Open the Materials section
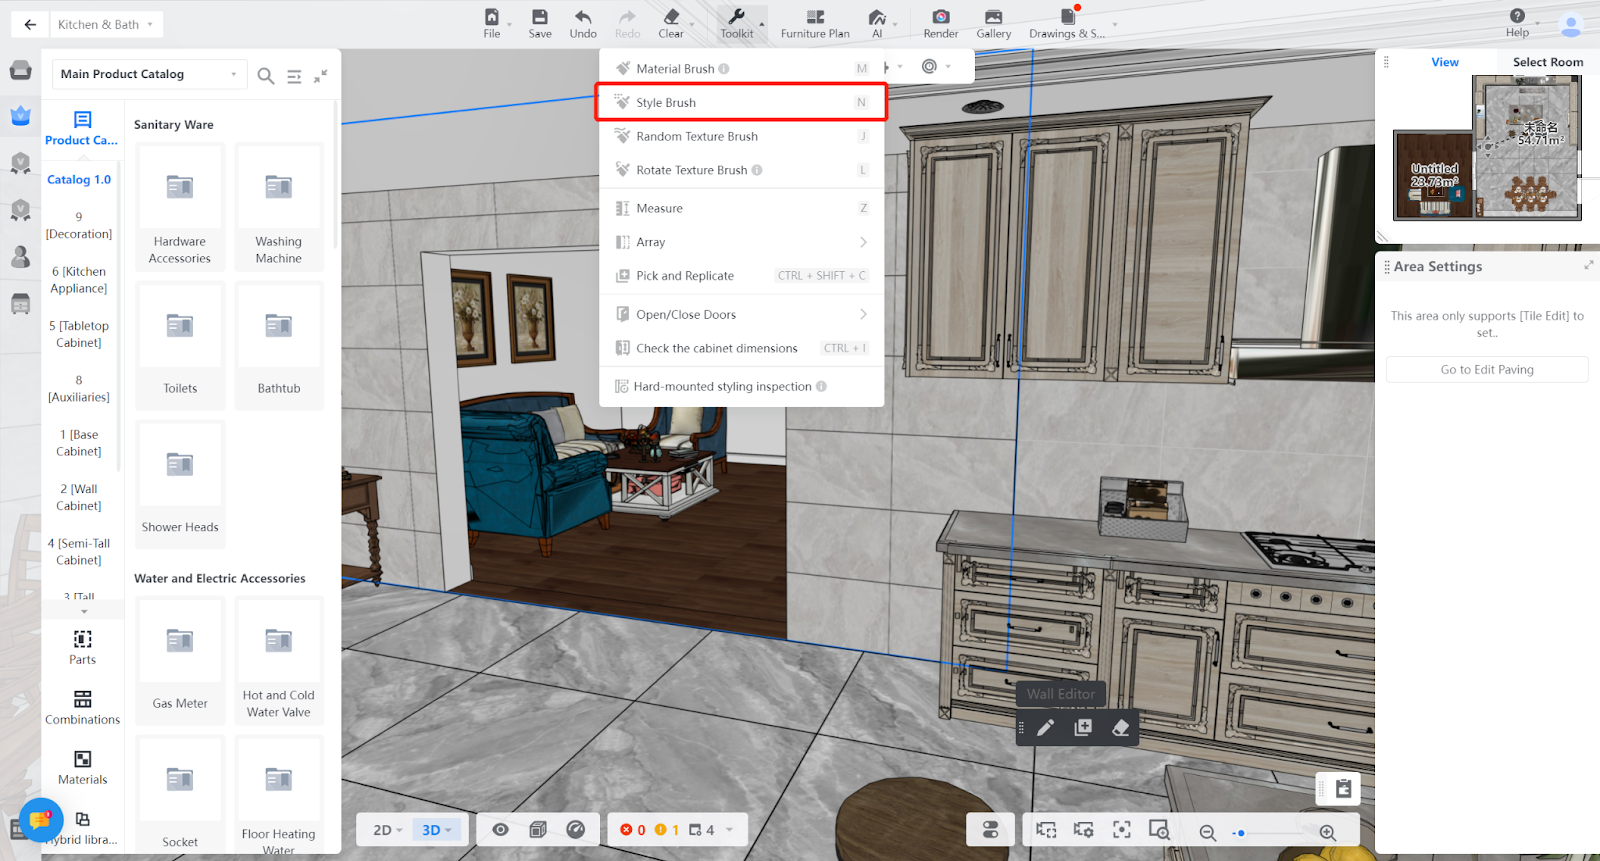This screenshot has height=861, width=1600. coord(83,767)
